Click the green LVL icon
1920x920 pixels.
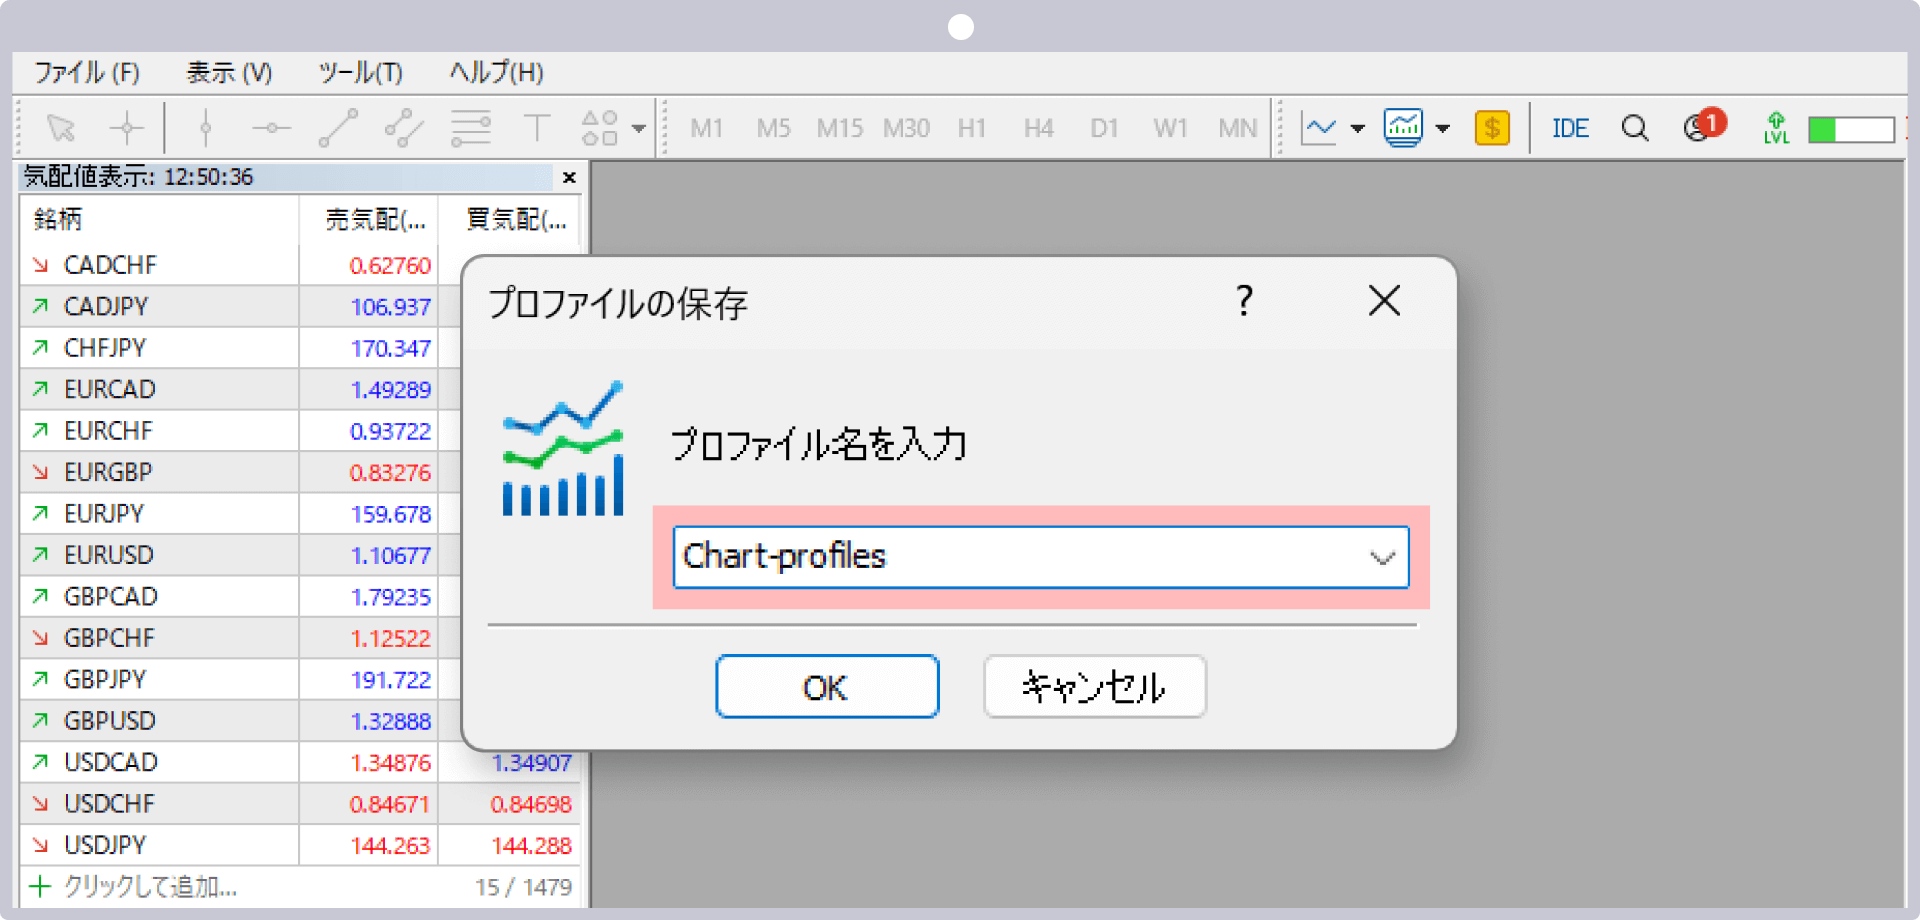1776,128
